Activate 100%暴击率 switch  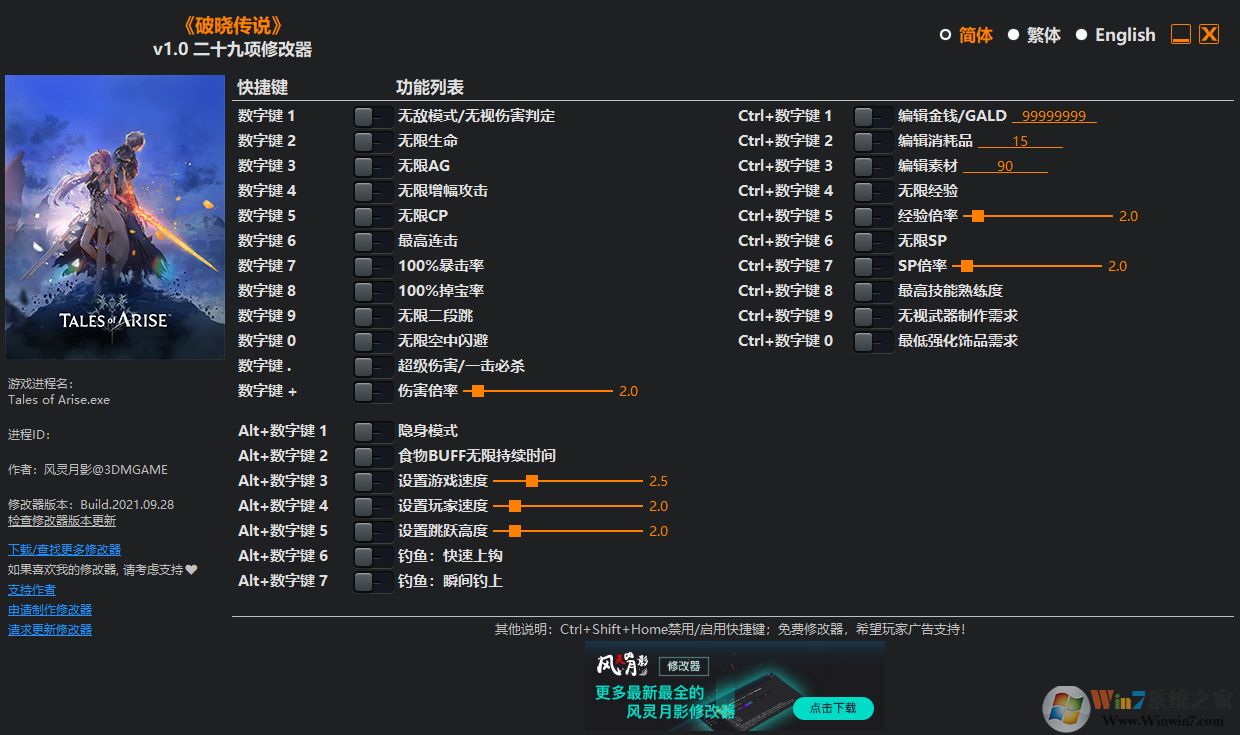point(373,265)
